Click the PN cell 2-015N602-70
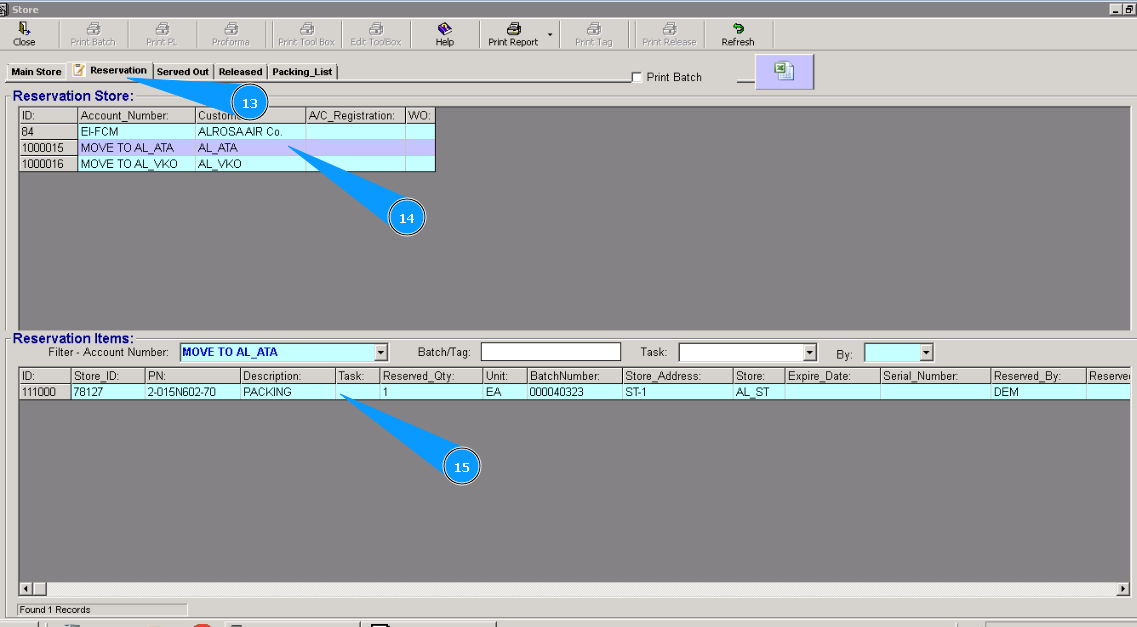1137x627 pixels. click(192, 392)
